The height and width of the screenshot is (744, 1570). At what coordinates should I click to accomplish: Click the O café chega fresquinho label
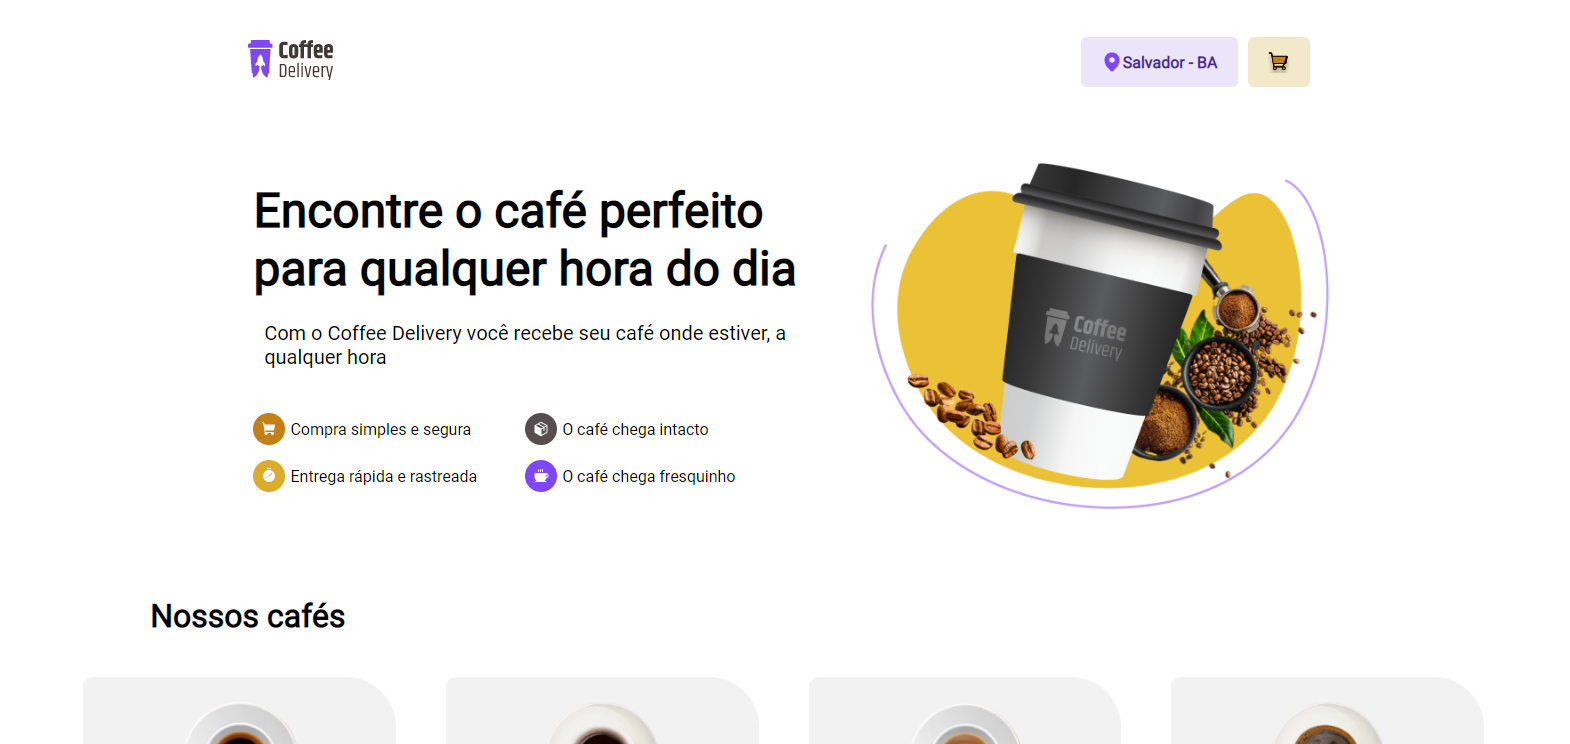coord(649,476)
